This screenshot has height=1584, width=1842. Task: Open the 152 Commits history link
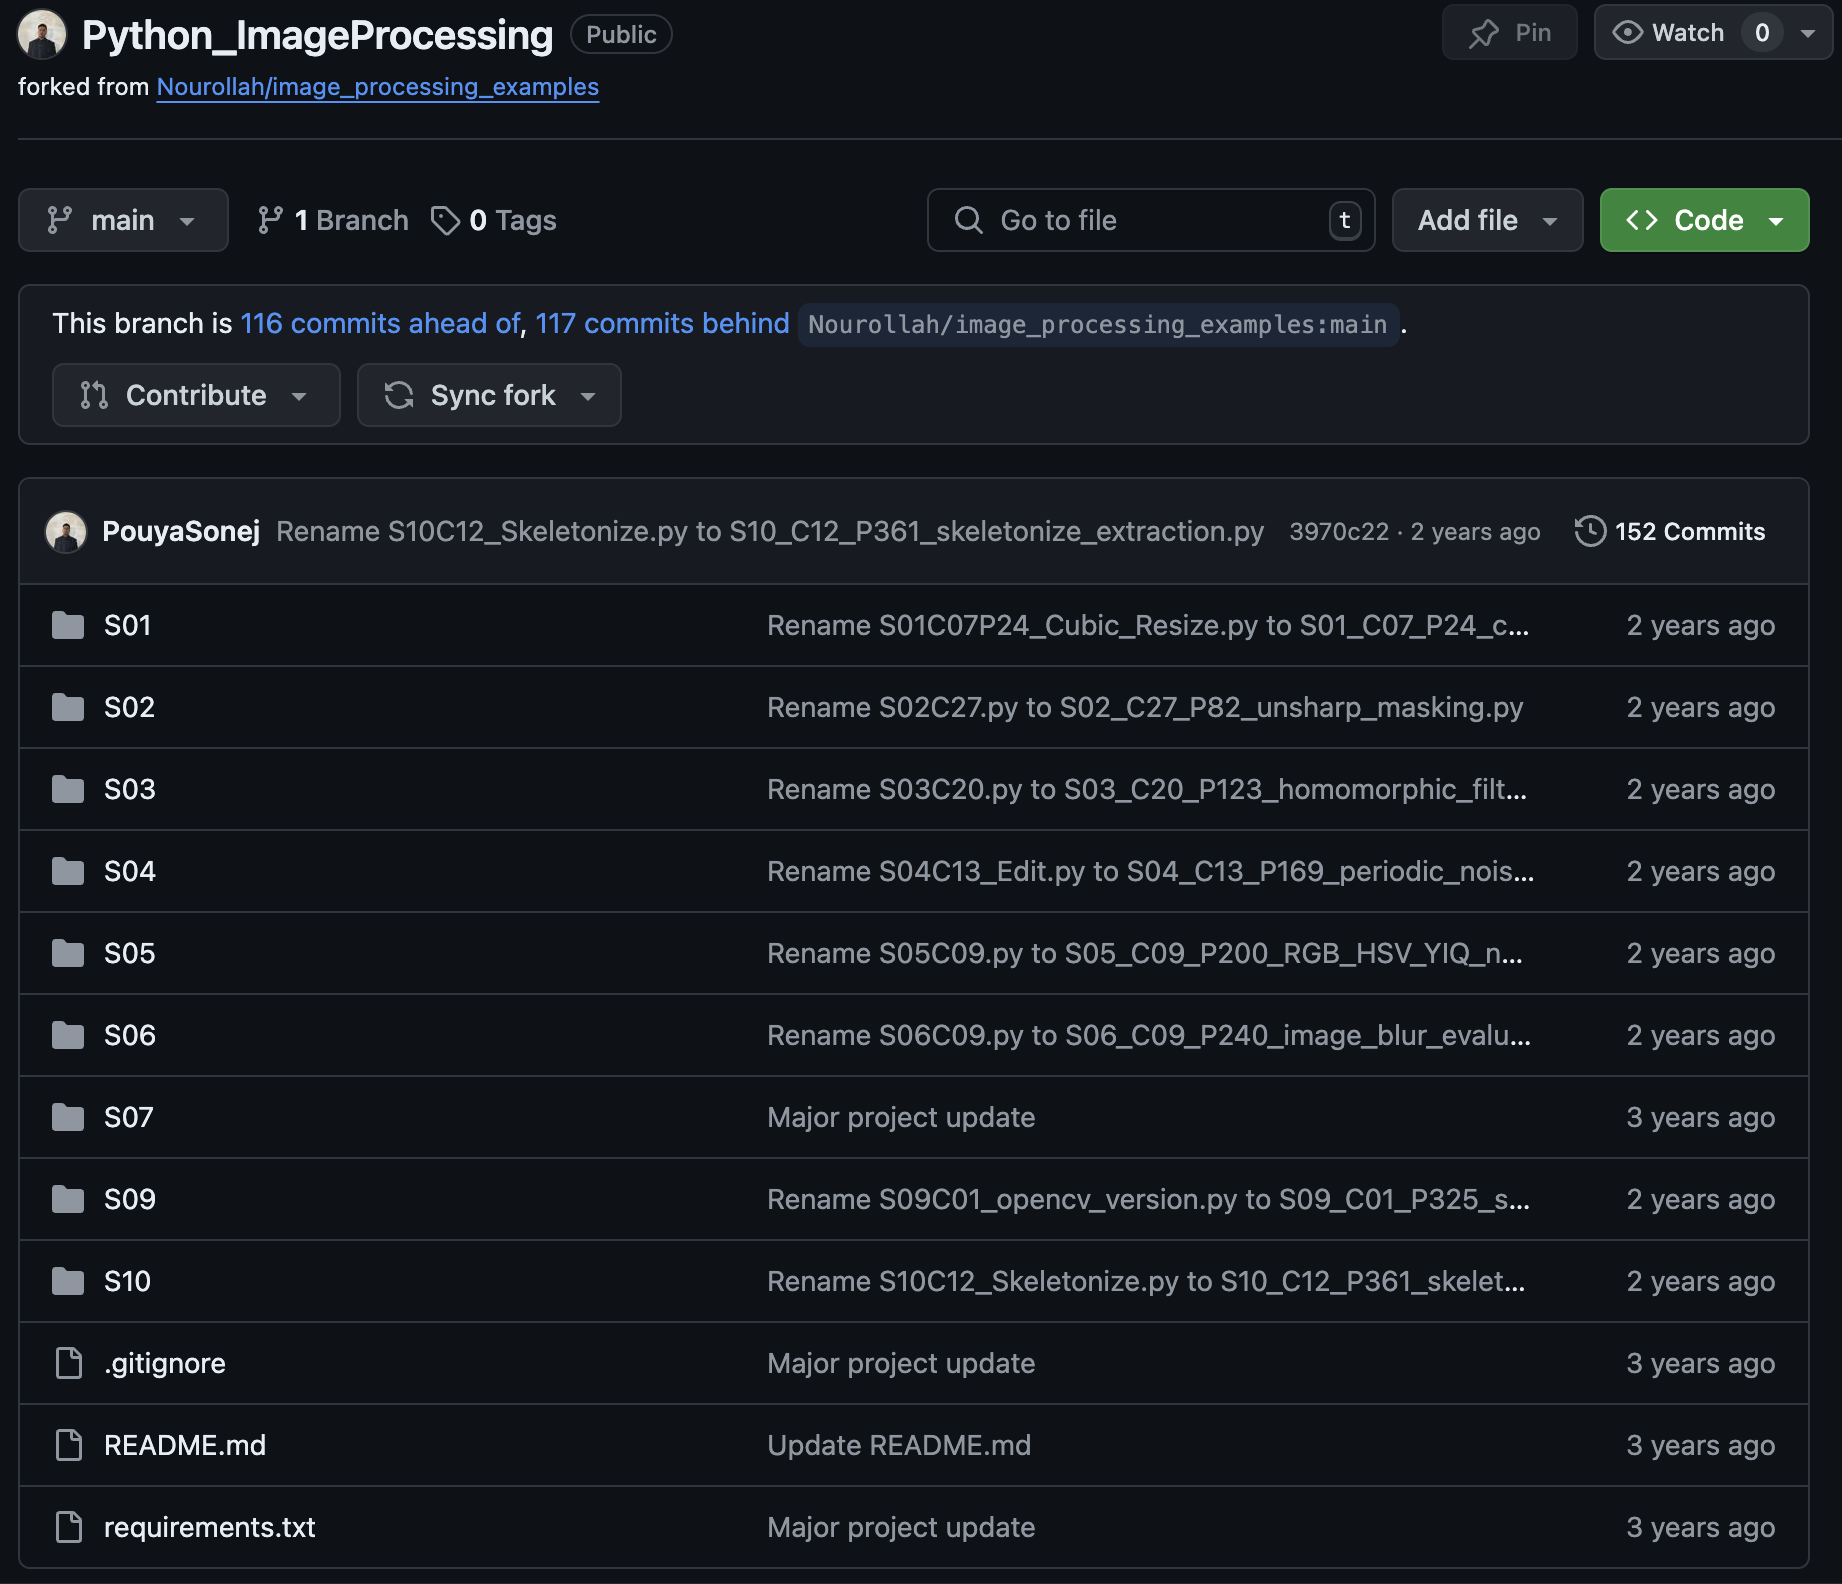point(1670,531)
